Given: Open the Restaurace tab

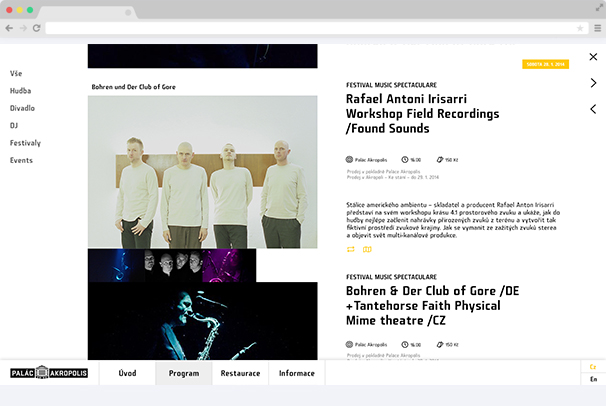Looking at the screenshot, I should tap(240, 373).
